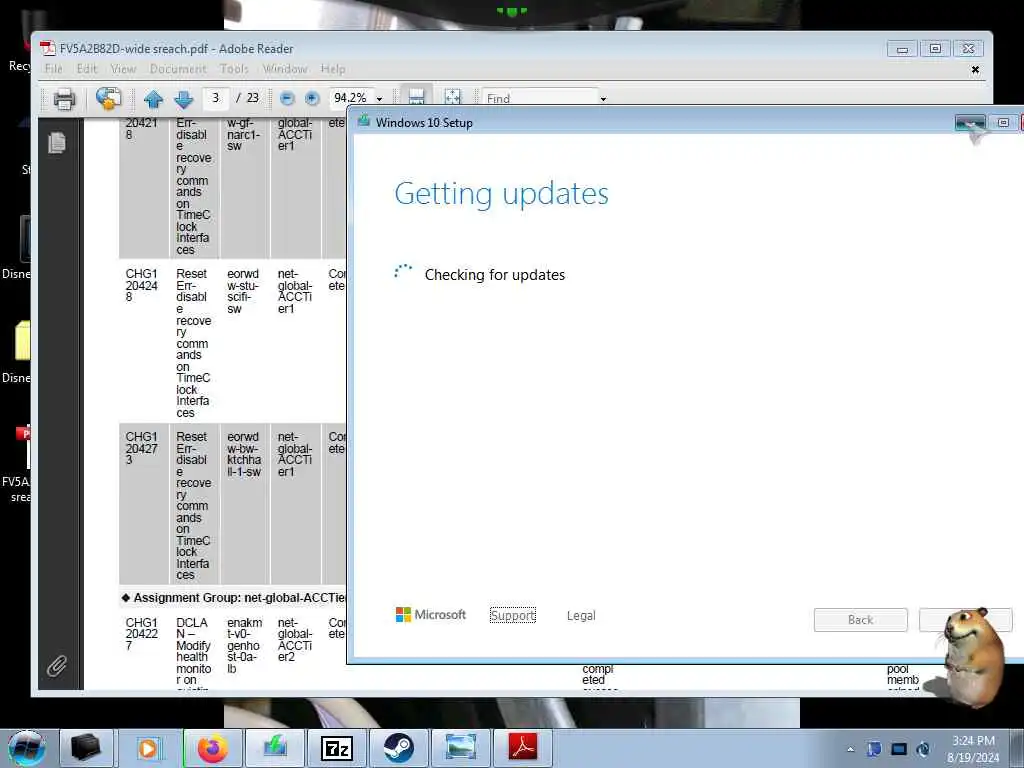Minimize the Windows 10 Setup window
Screen dimensions: 1024x768
tap(970, 122)
